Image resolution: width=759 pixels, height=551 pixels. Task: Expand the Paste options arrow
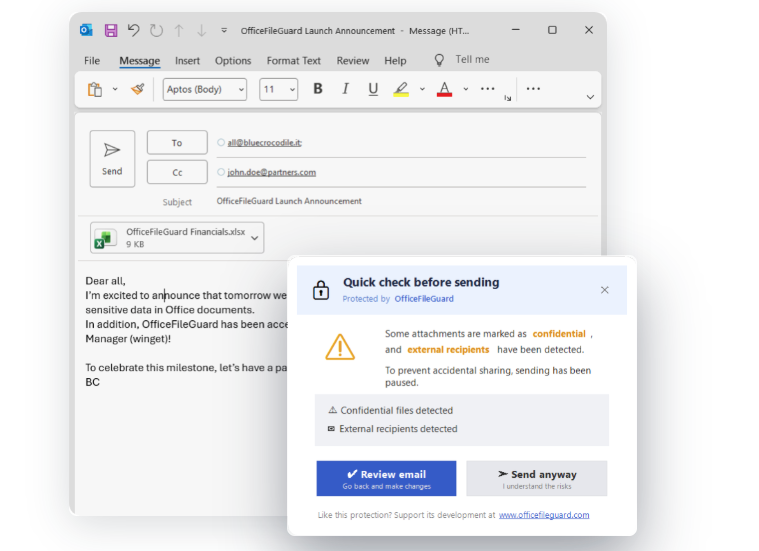tap(115, 89)
